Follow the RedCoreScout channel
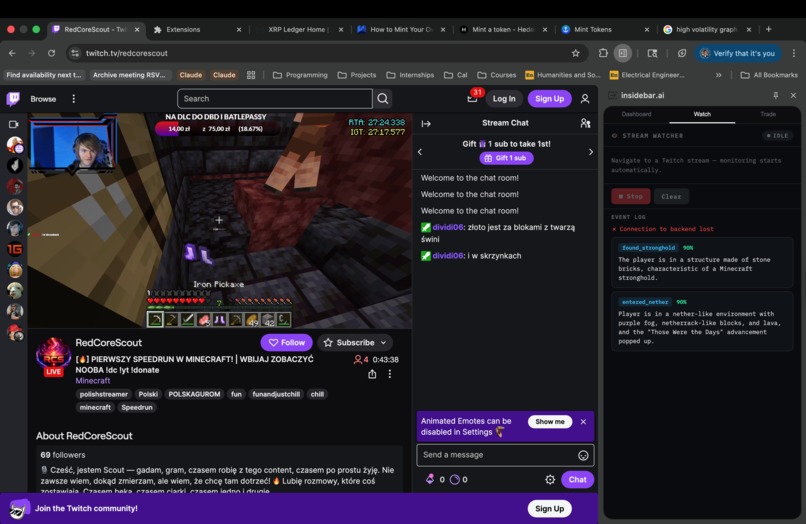Viewport: 806px width, 524px height. coord(287,342)
